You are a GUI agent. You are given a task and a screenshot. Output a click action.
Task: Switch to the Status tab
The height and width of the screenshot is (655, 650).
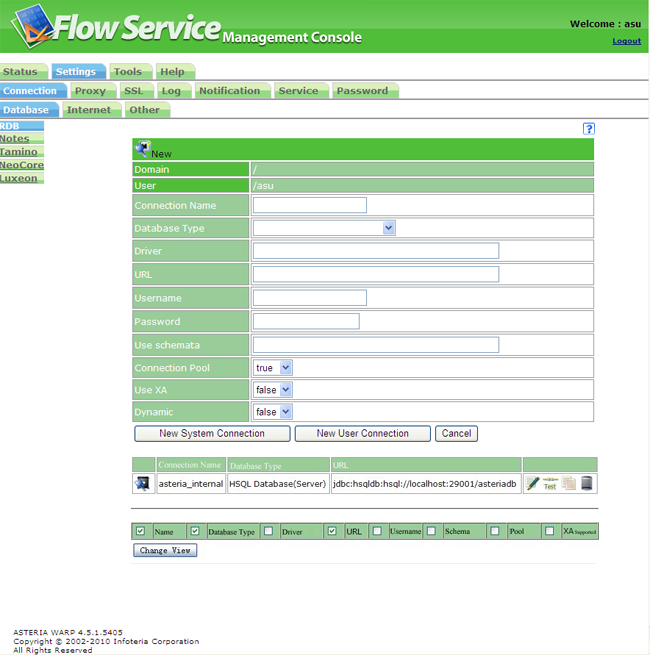pos(20,72)
